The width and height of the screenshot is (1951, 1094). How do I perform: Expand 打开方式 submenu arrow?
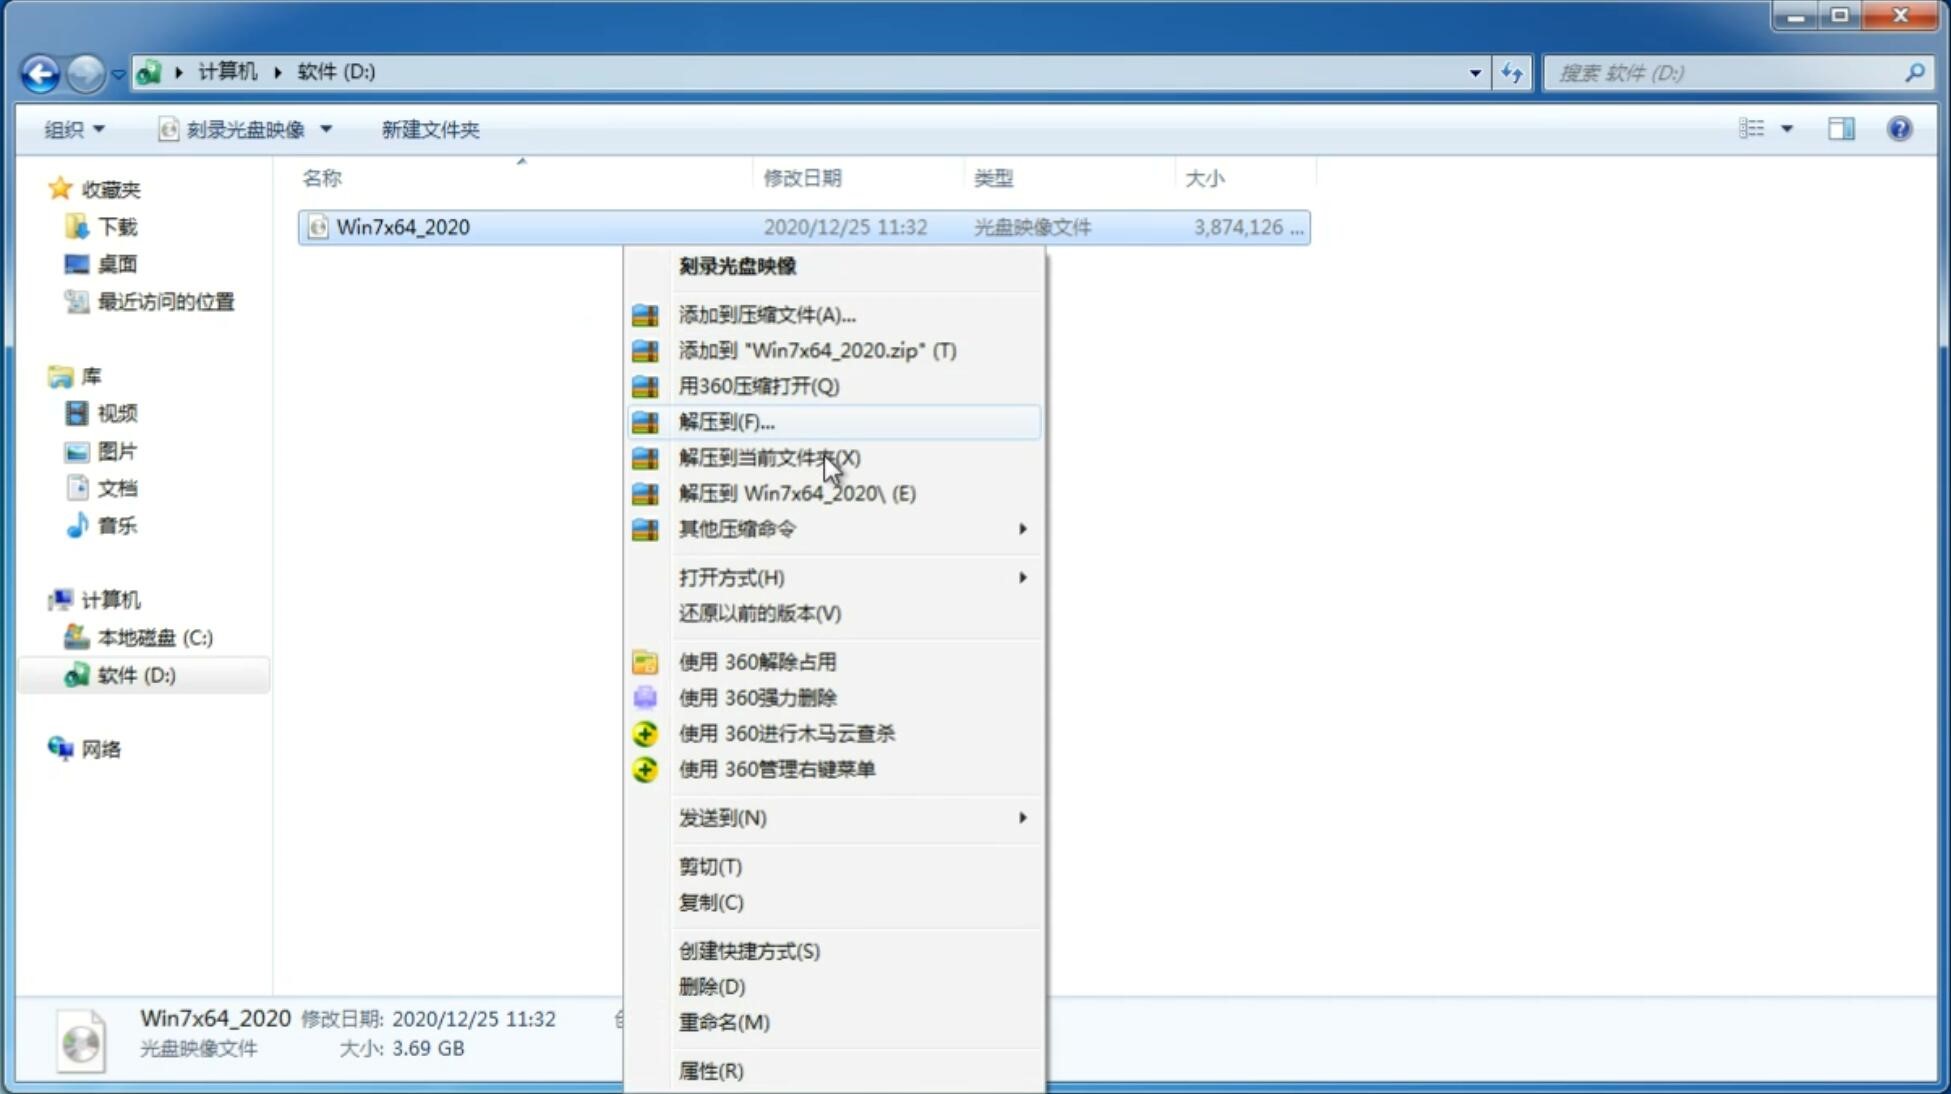[x=1024, y=578]
